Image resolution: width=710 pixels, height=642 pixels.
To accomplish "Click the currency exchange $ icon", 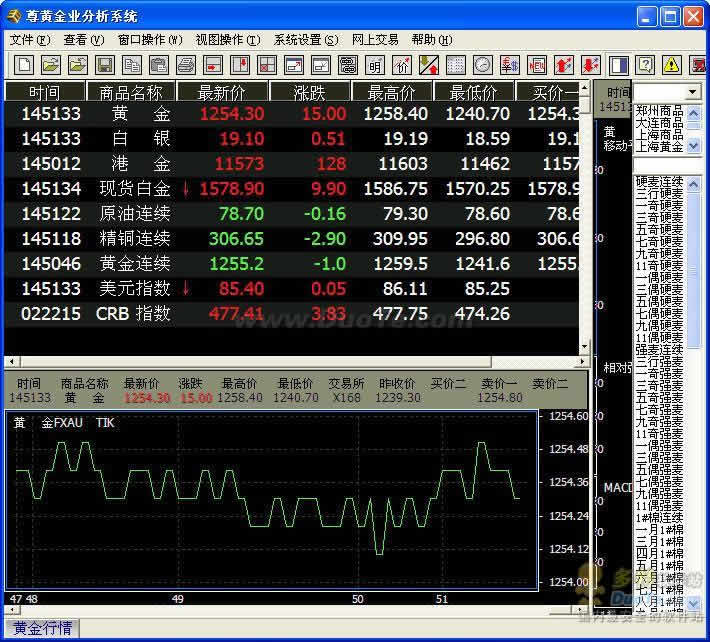I will [509, 66].
